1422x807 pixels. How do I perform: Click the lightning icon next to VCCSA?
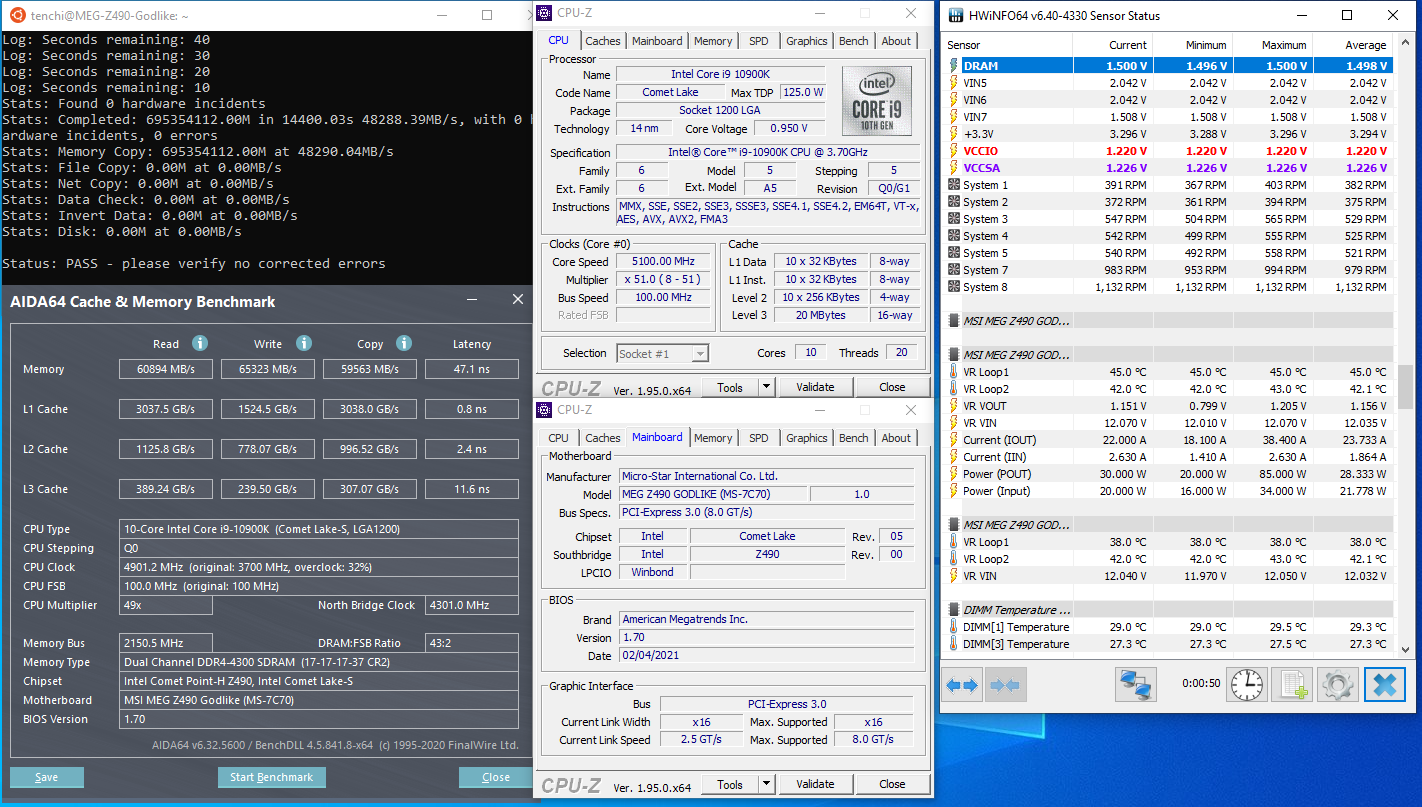pos(954,168)
